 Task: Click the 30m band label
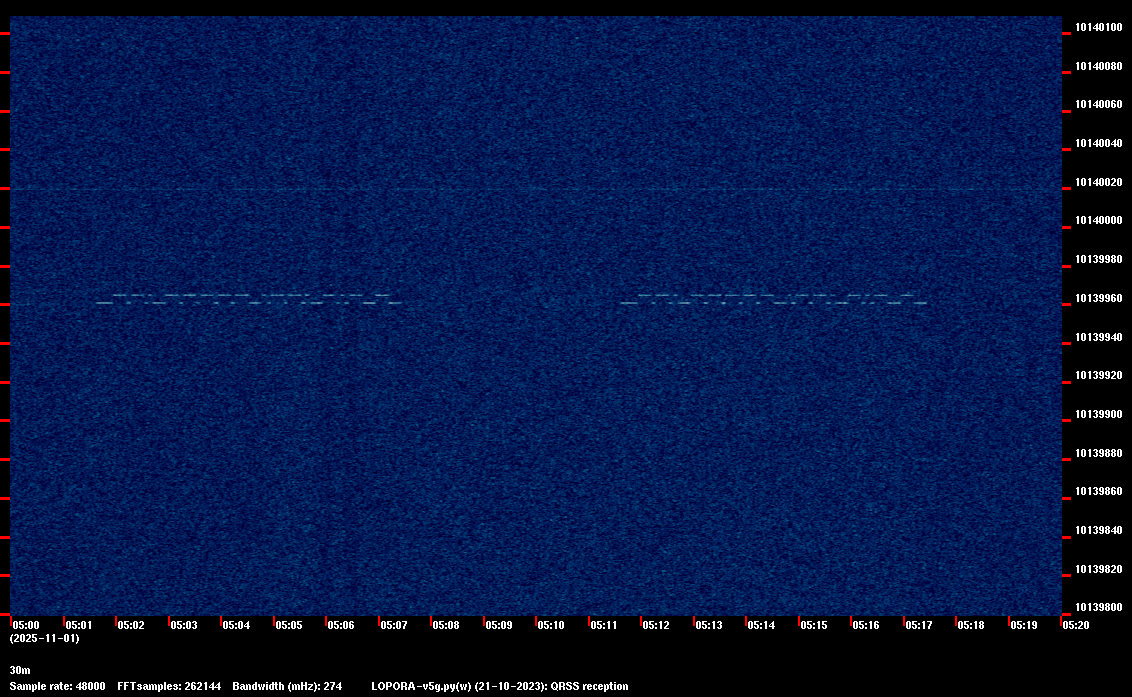pyautogui.click(x=20, y=670)
